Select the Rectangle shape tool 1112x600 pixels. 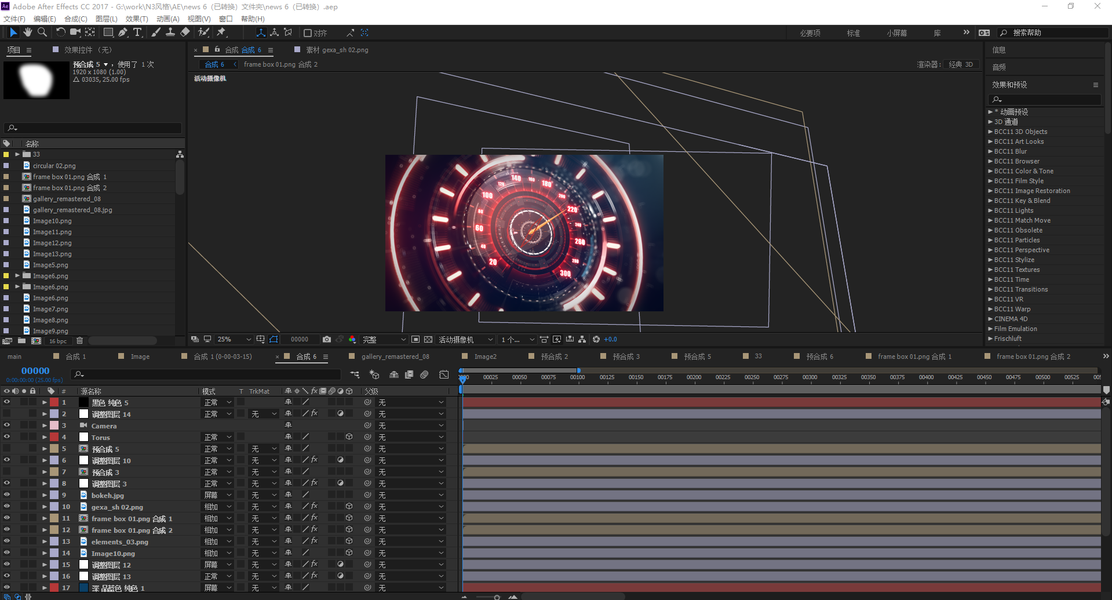(109, 33)
